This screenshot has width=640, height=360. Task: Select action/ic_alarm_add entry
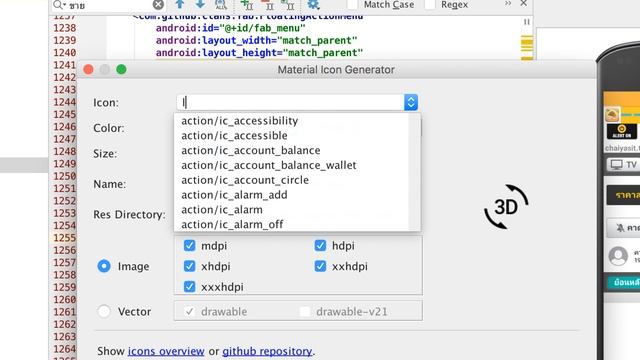(x=234, y=195)
